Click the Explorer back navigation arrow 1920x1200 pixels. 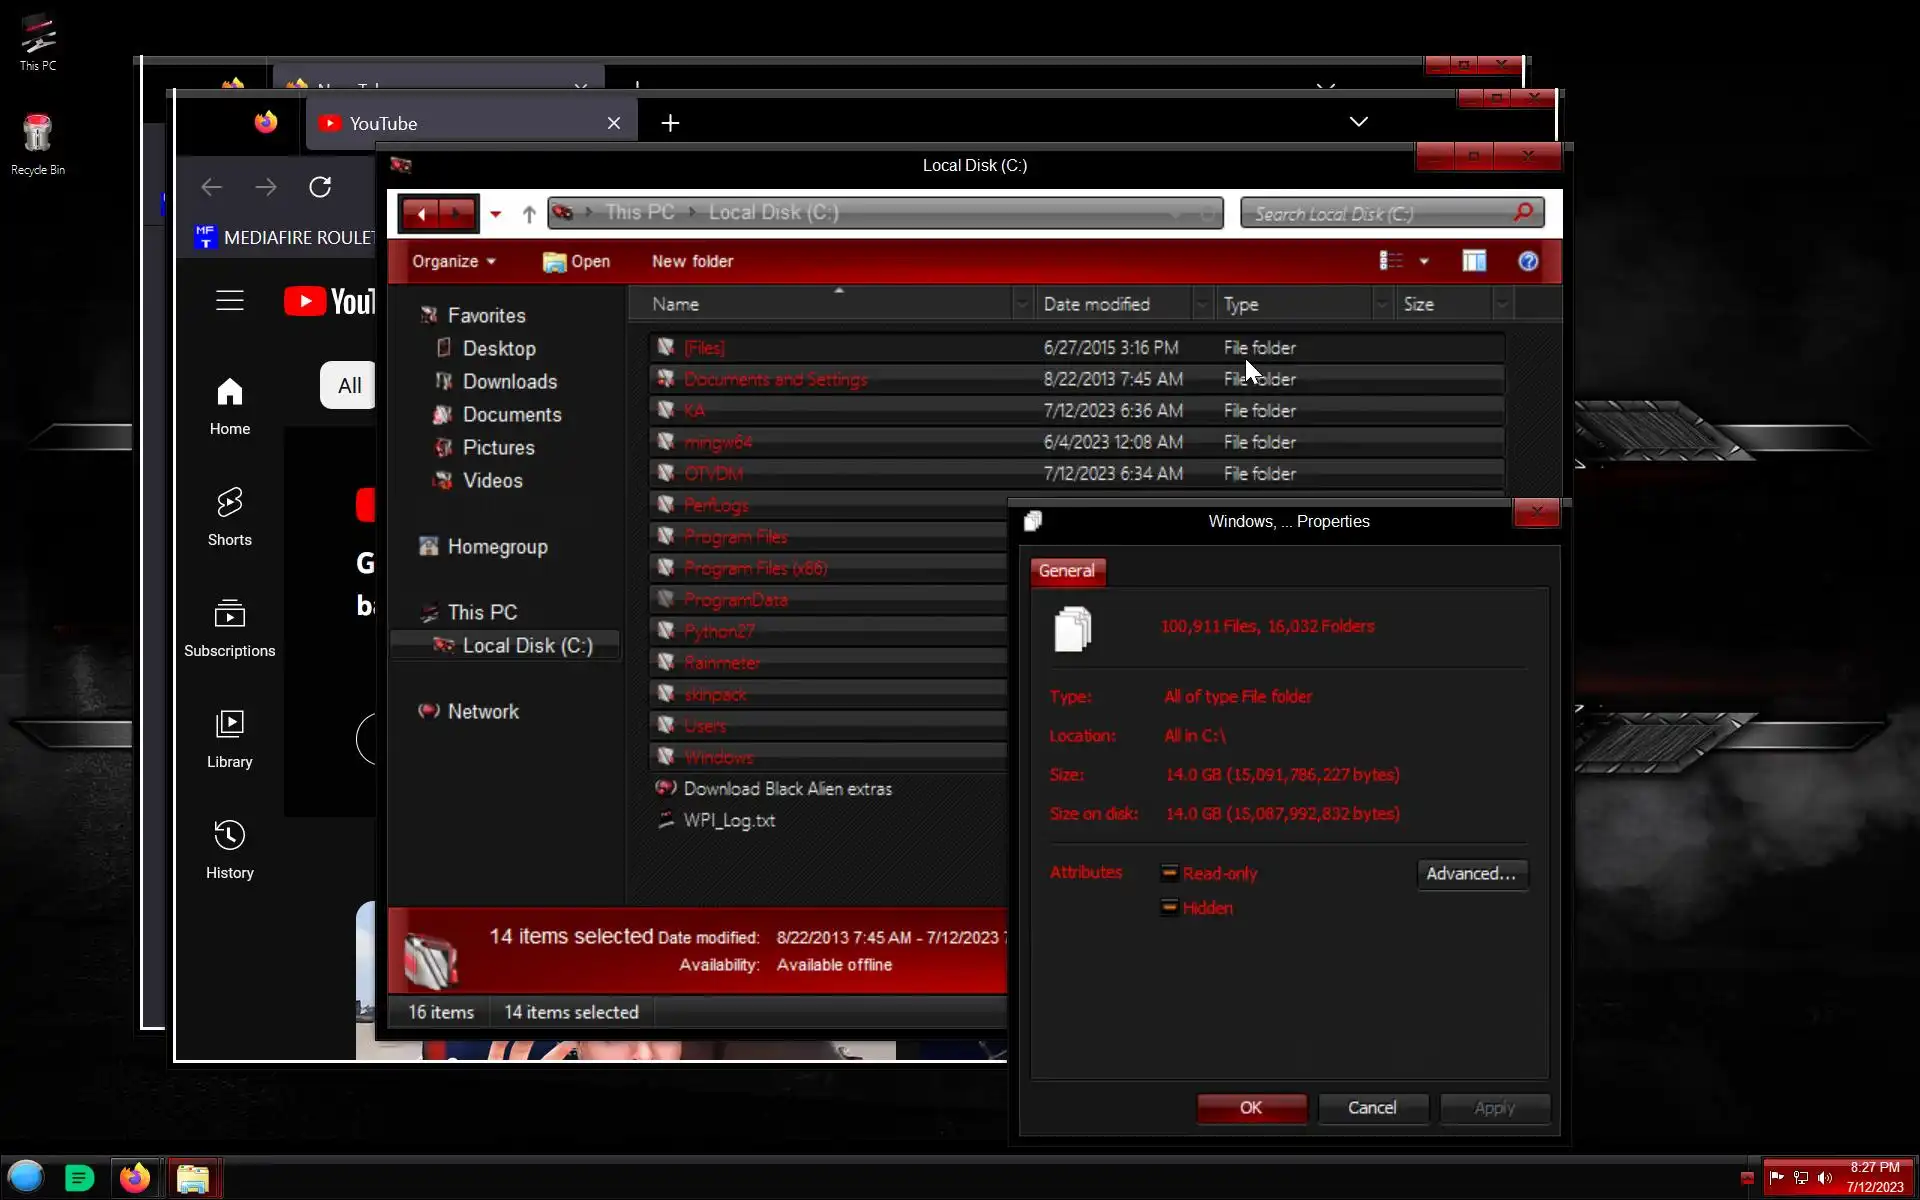(421, 213)
